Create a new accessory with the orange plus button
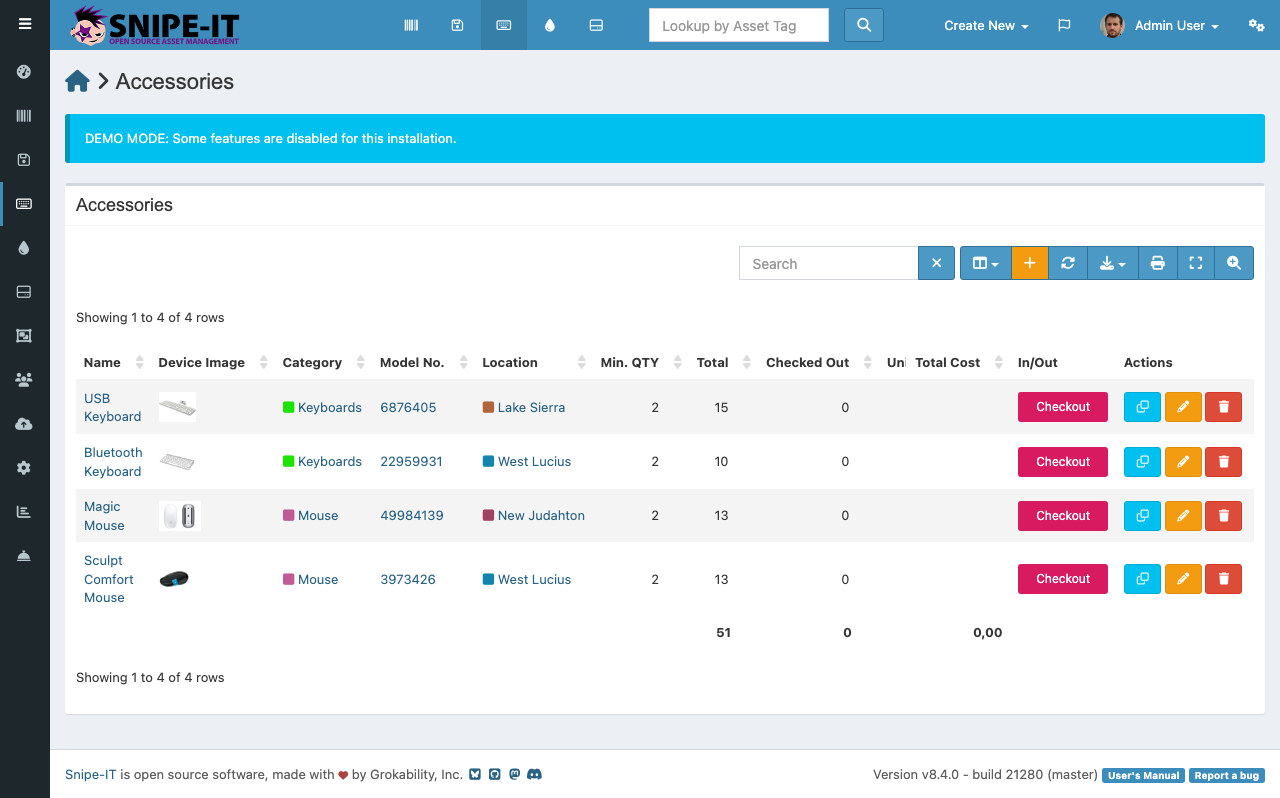Image resolution: width=1280 pixels, height=798 pixels. (1030, 263)
